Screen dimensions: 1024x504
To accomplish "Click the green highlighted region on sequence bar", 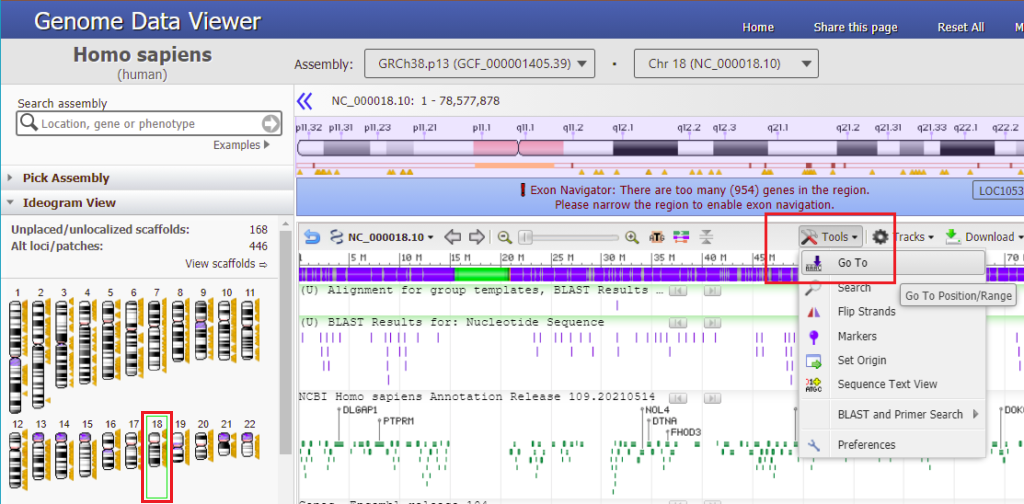I will pos(481,274).
